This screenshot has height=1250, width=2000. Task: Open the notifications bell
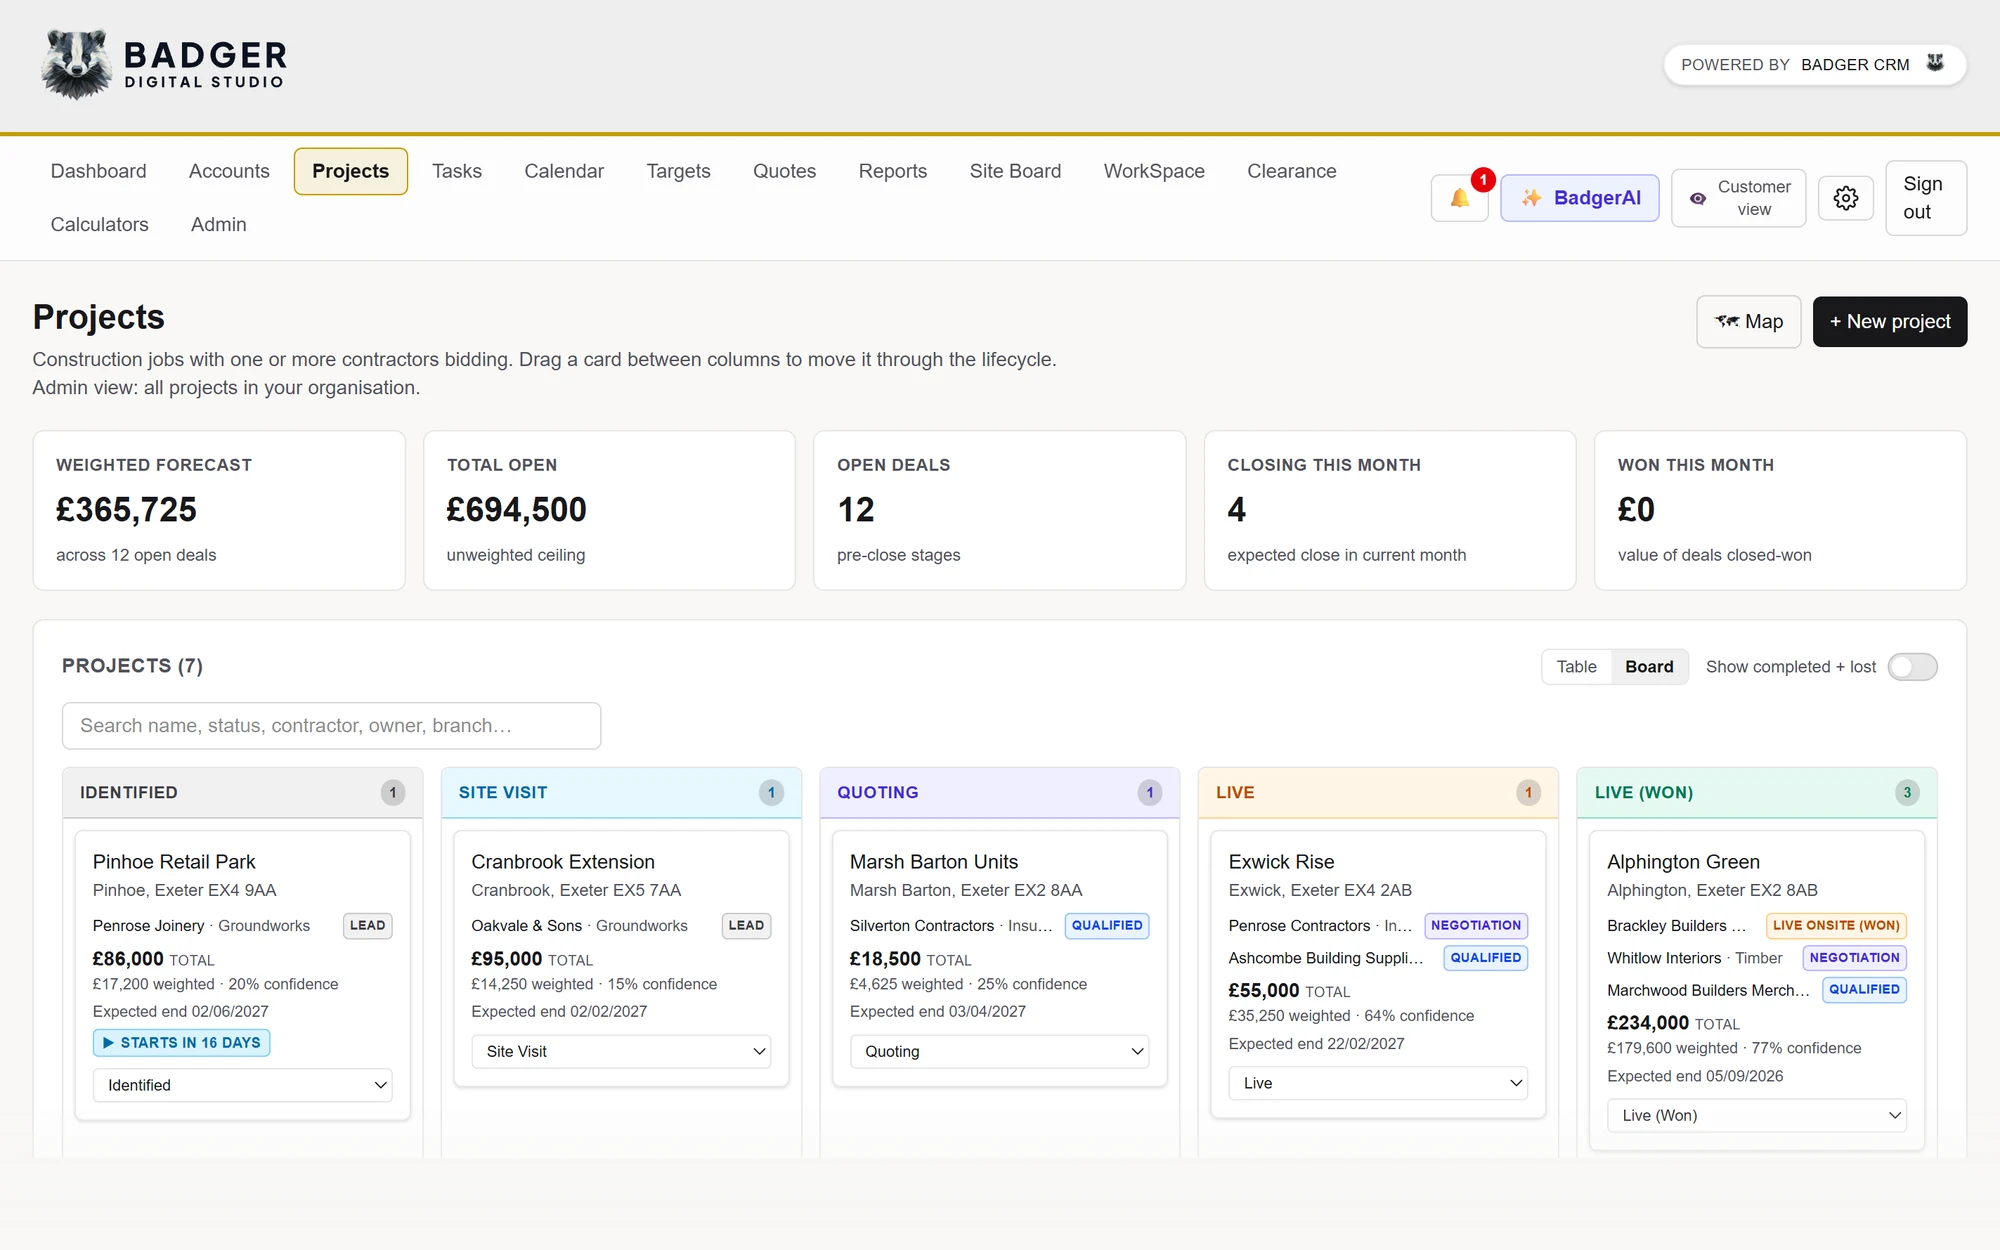click(x=1460, y=198)
